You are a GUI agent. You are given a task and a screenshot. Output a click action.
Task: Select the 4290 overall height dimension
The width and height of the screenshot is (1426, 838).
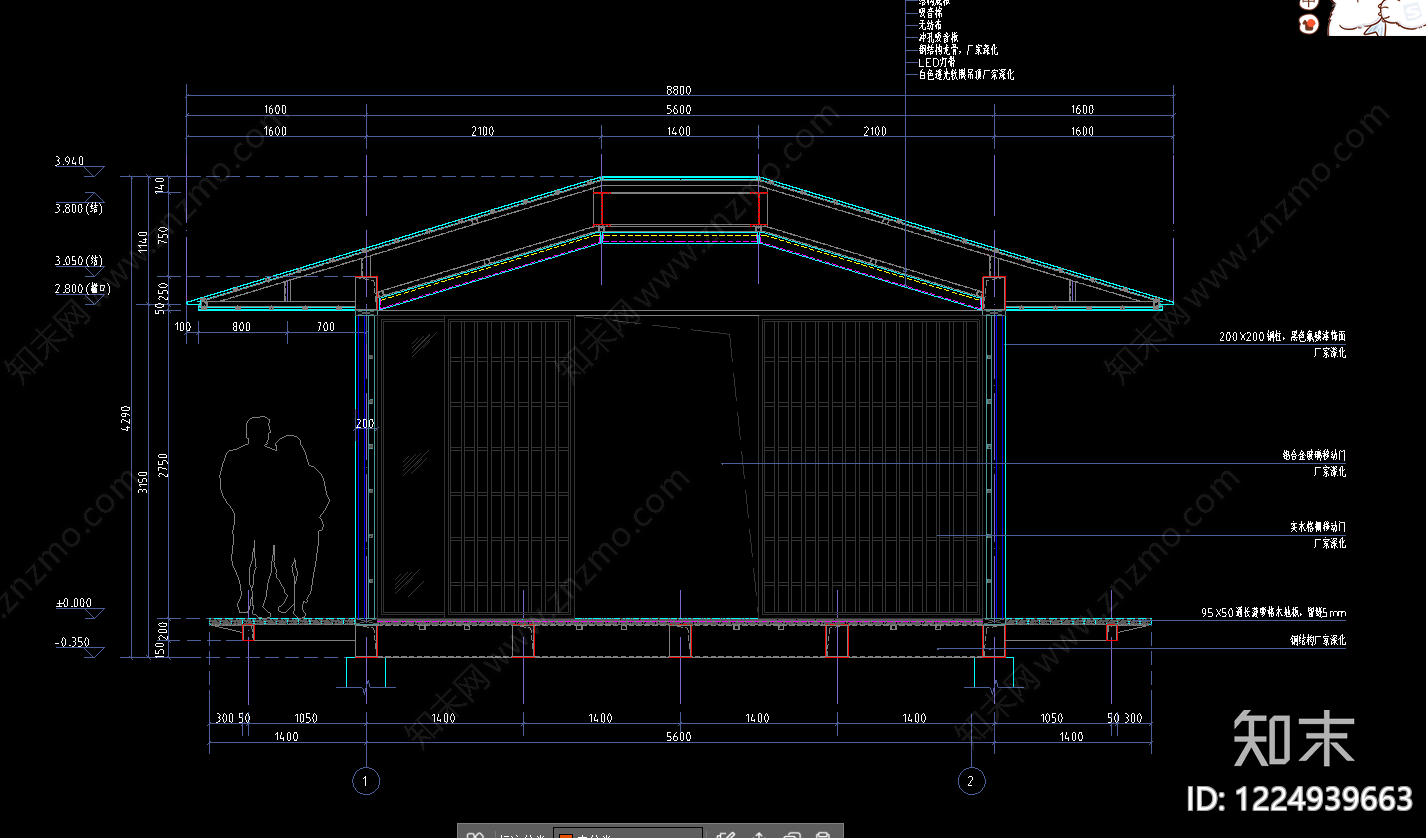[125, 417]
